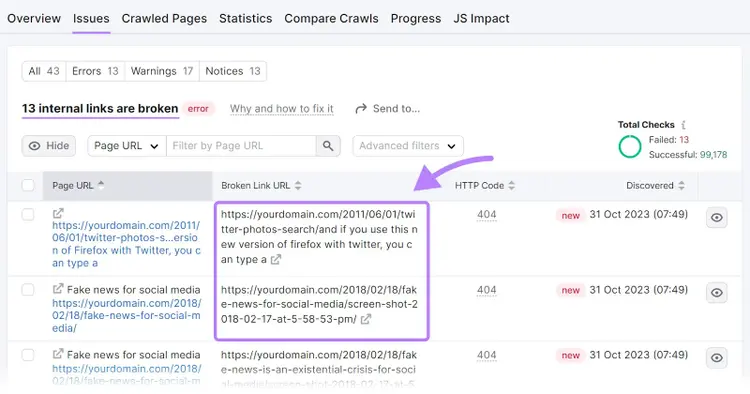Hide the twitter-photos row with the eye icon
Image resolution: width=750 pixels, height=394 pixels.
(717, 218)
